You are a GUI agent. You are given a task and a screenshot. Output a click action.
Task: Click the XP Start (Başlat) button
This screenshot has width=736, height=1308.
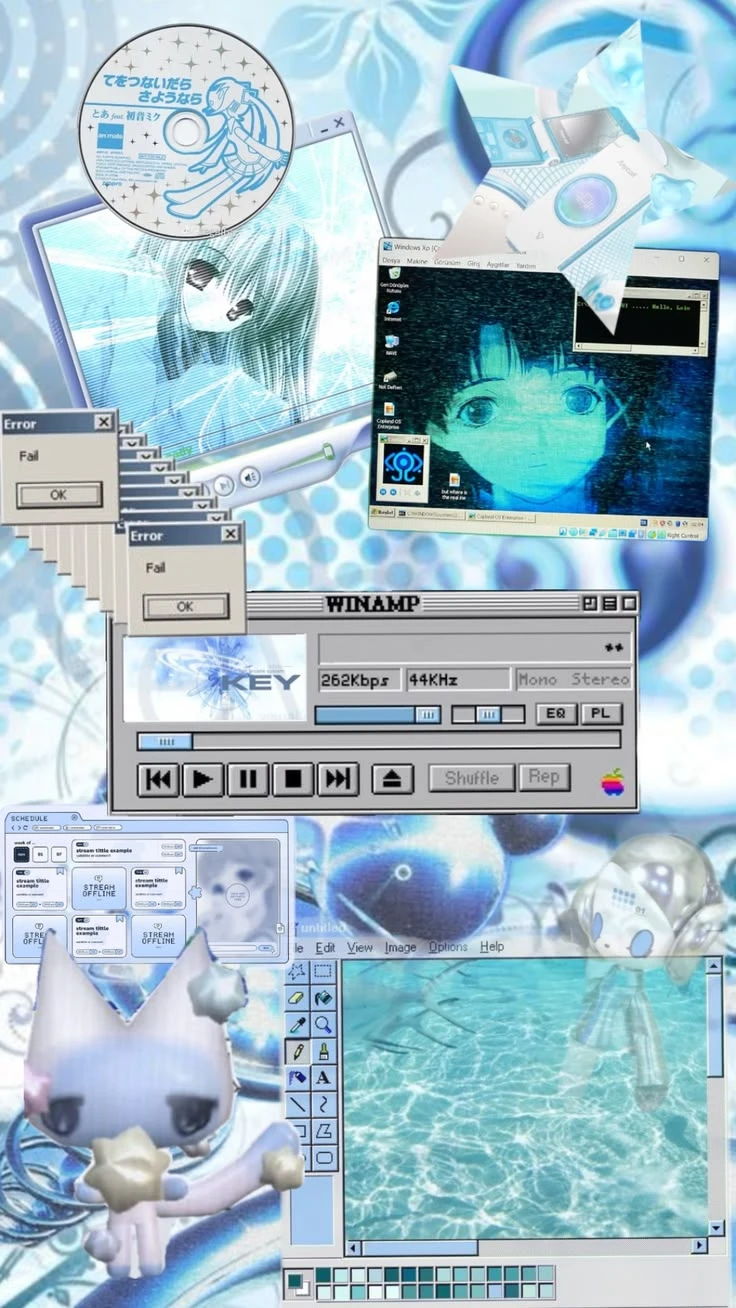click(385, 513)
